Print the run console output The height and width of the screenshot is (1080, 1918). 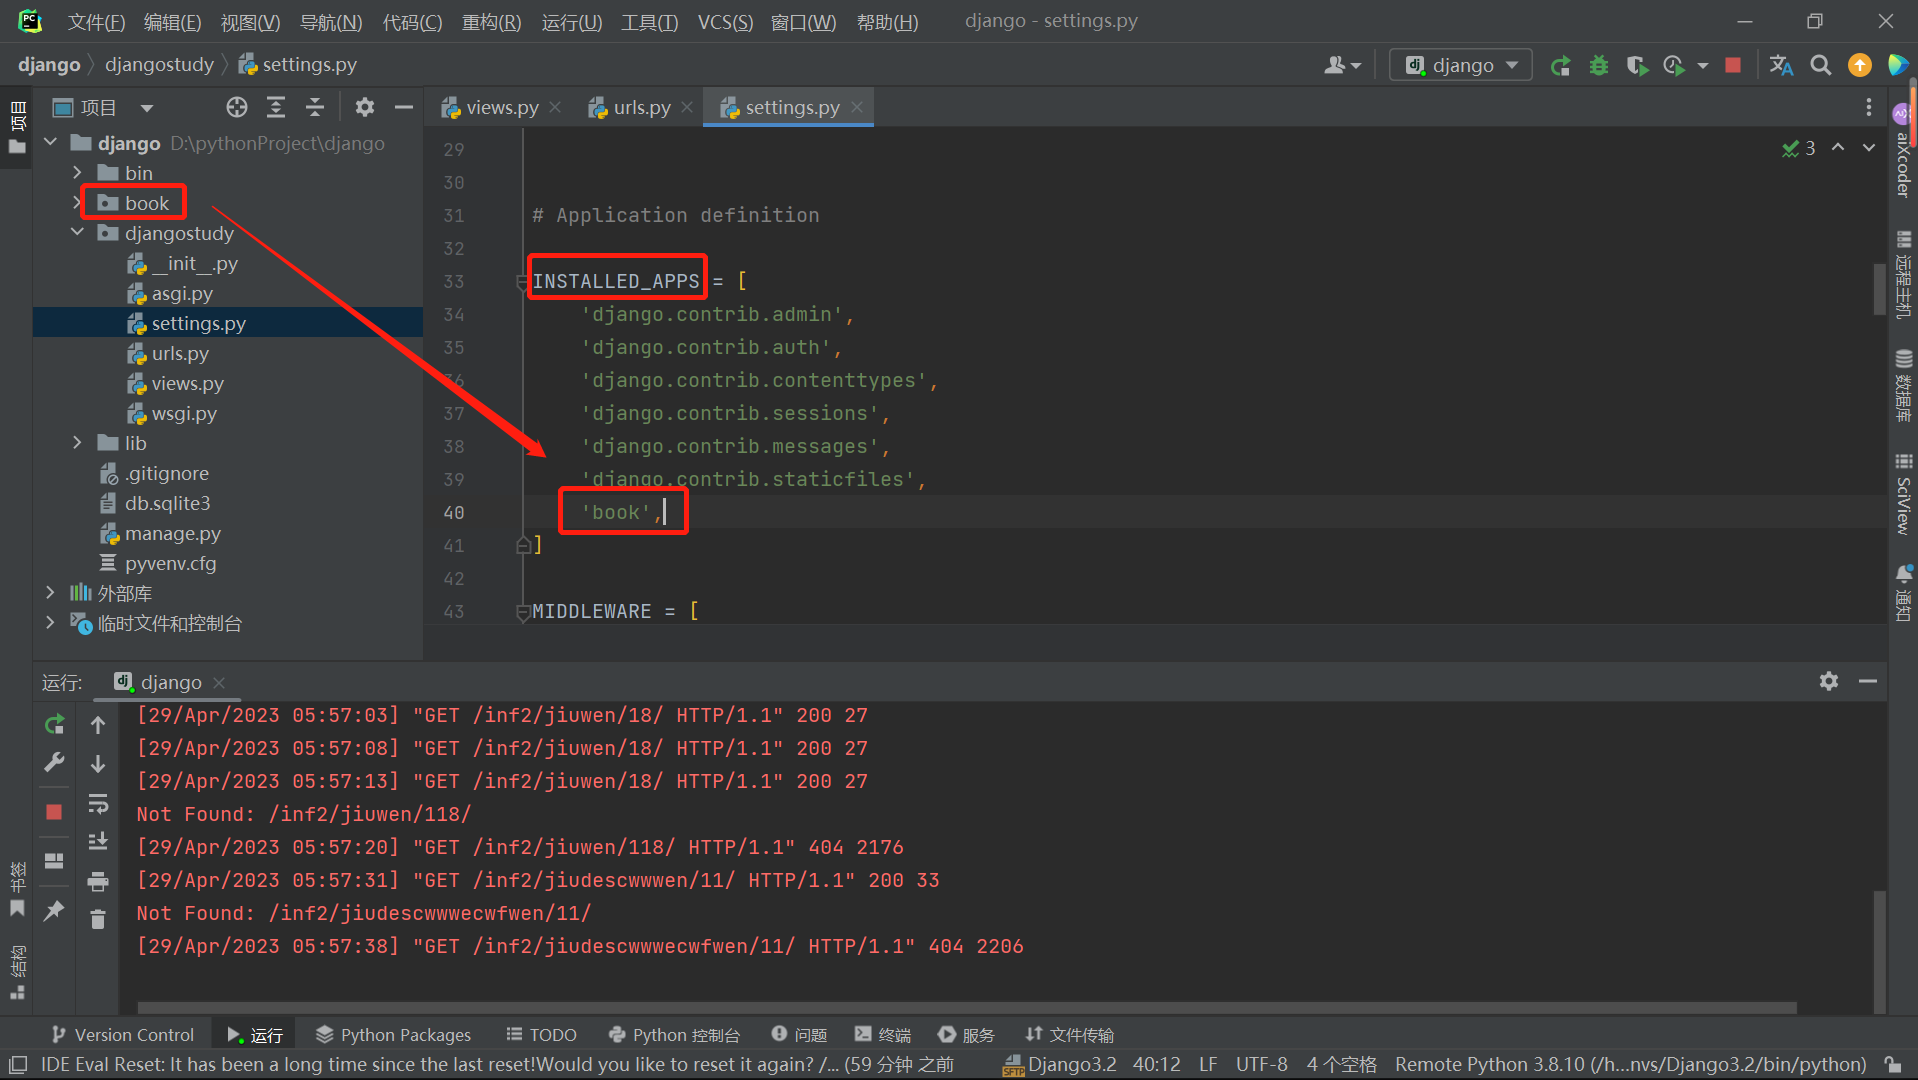click(x=98, y=881)
